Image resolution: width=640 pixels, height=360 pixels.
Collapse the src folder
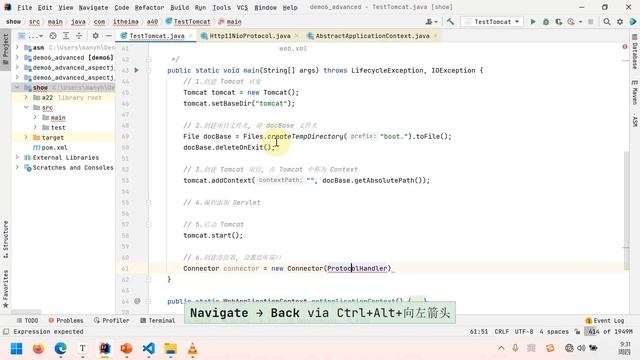26,107
